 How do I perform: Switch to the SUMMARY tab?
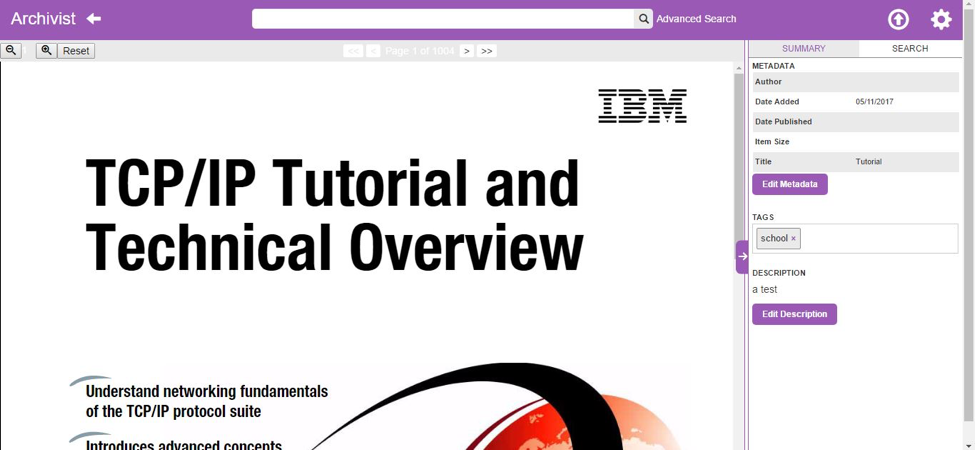click(x=803, y=48)
